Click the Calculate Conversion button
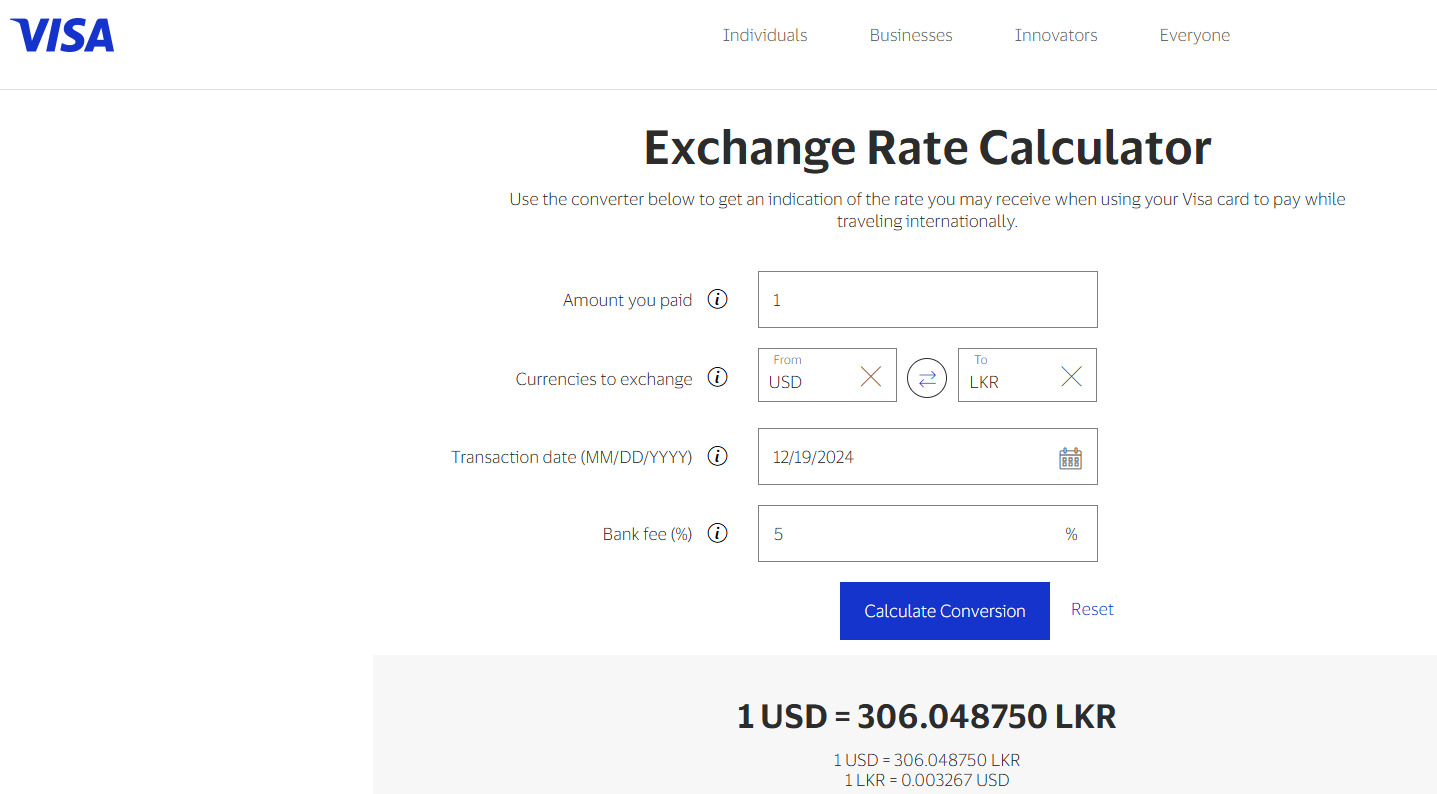The width and height of the screenshot is (1437, 794). pyautogui.click(x=945, y=611)
